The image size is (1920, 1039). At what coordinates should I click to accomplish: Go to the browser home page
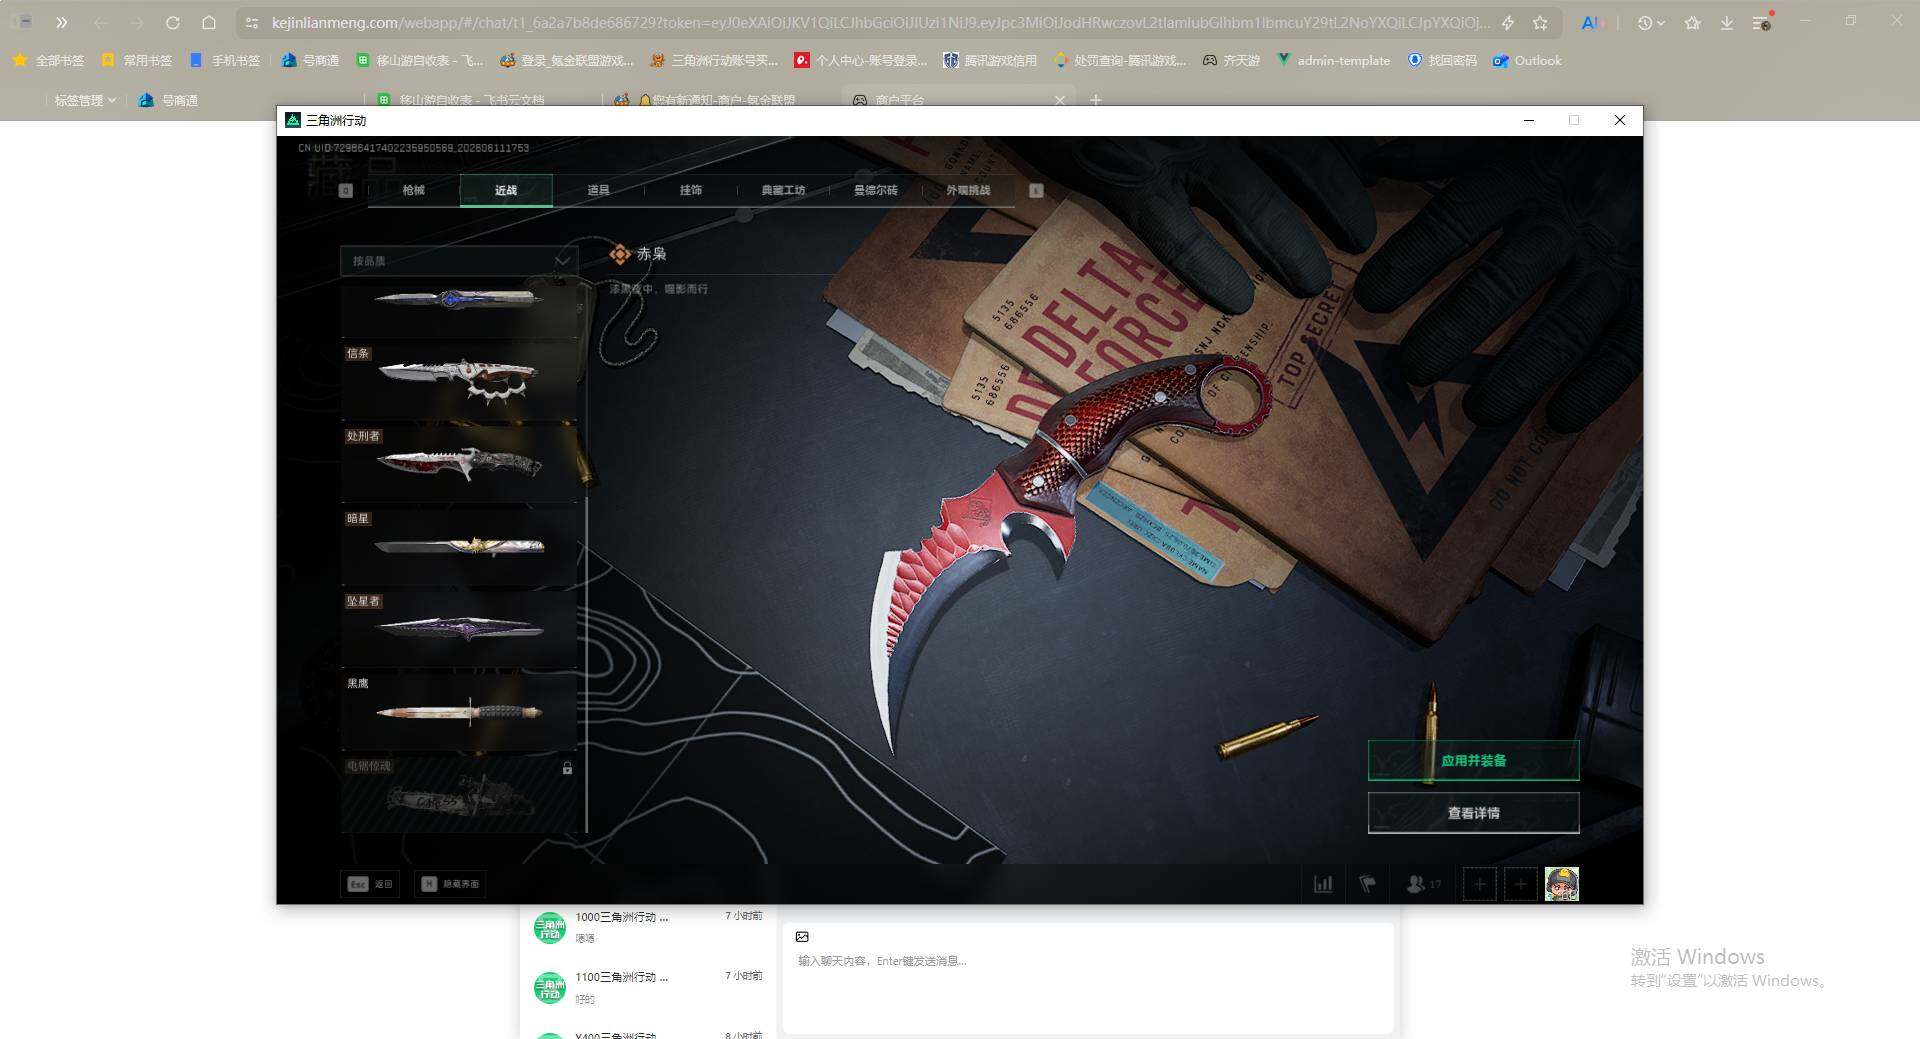[208, 22]
